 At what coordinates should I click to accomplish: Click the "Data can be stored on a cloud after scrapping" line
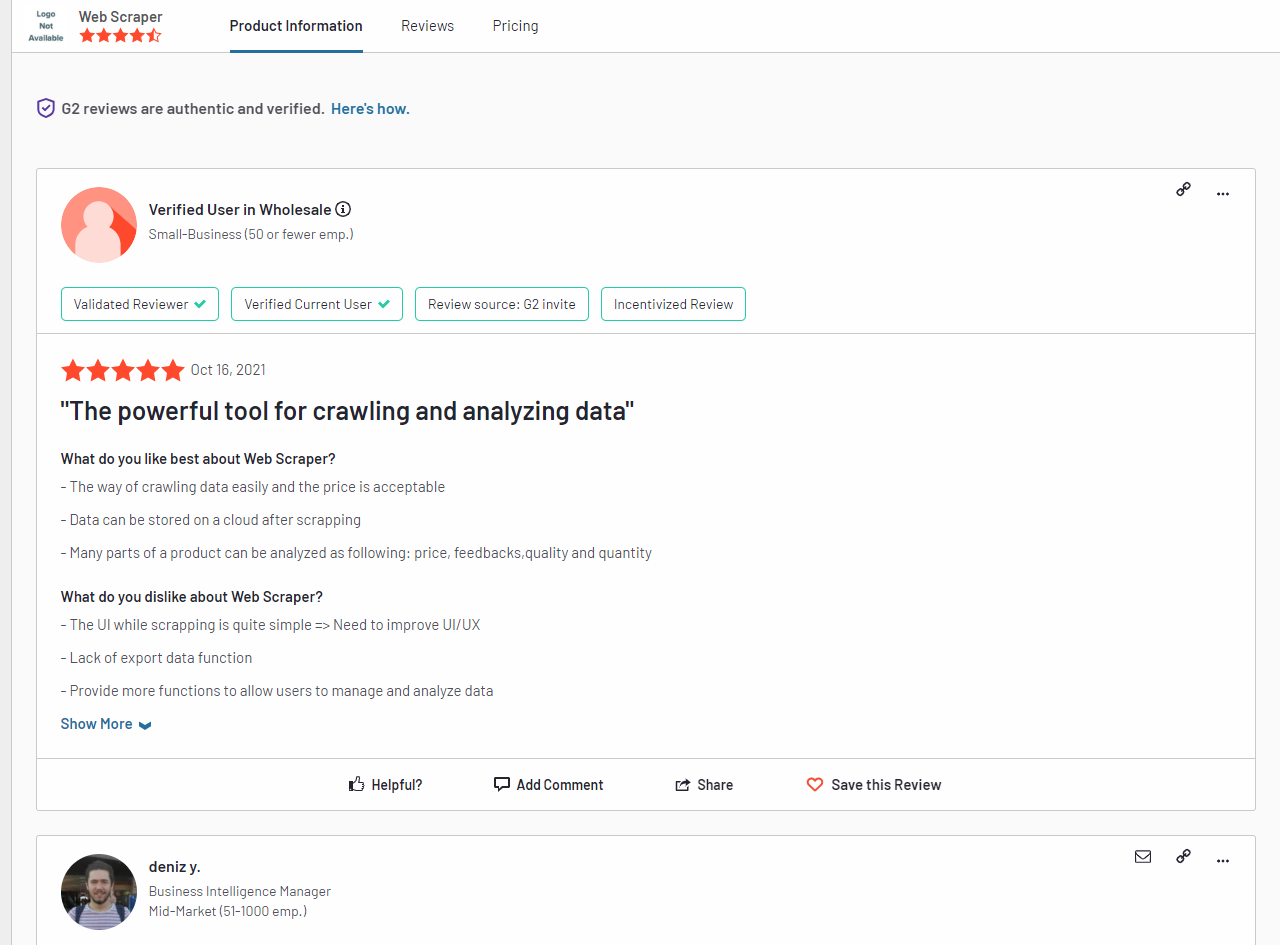211,520
